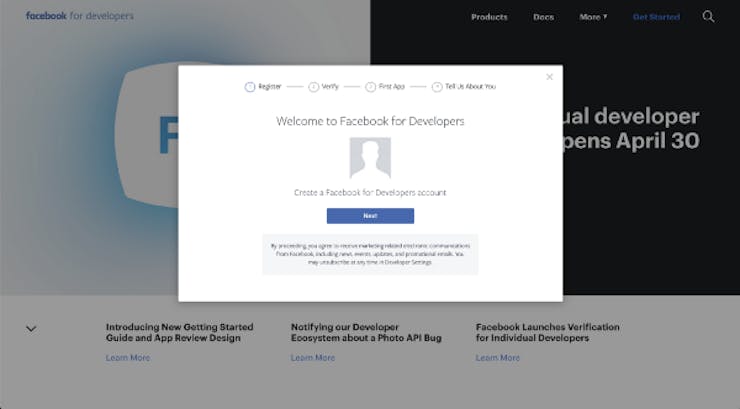Click the Get Started link
The height and width of the screenshot is (409, 740).
656,17
